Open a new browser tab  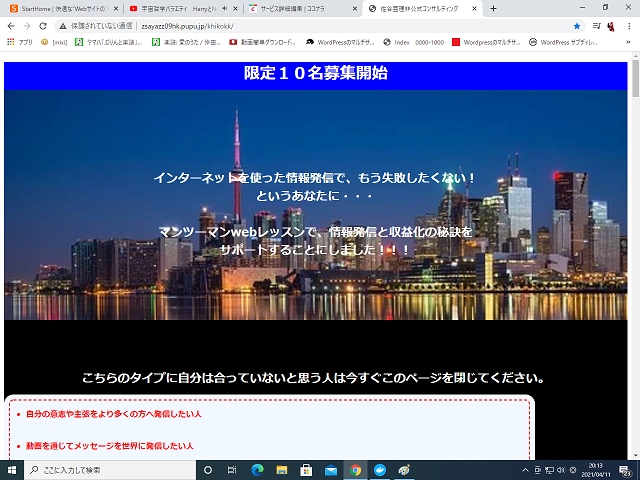493,8
